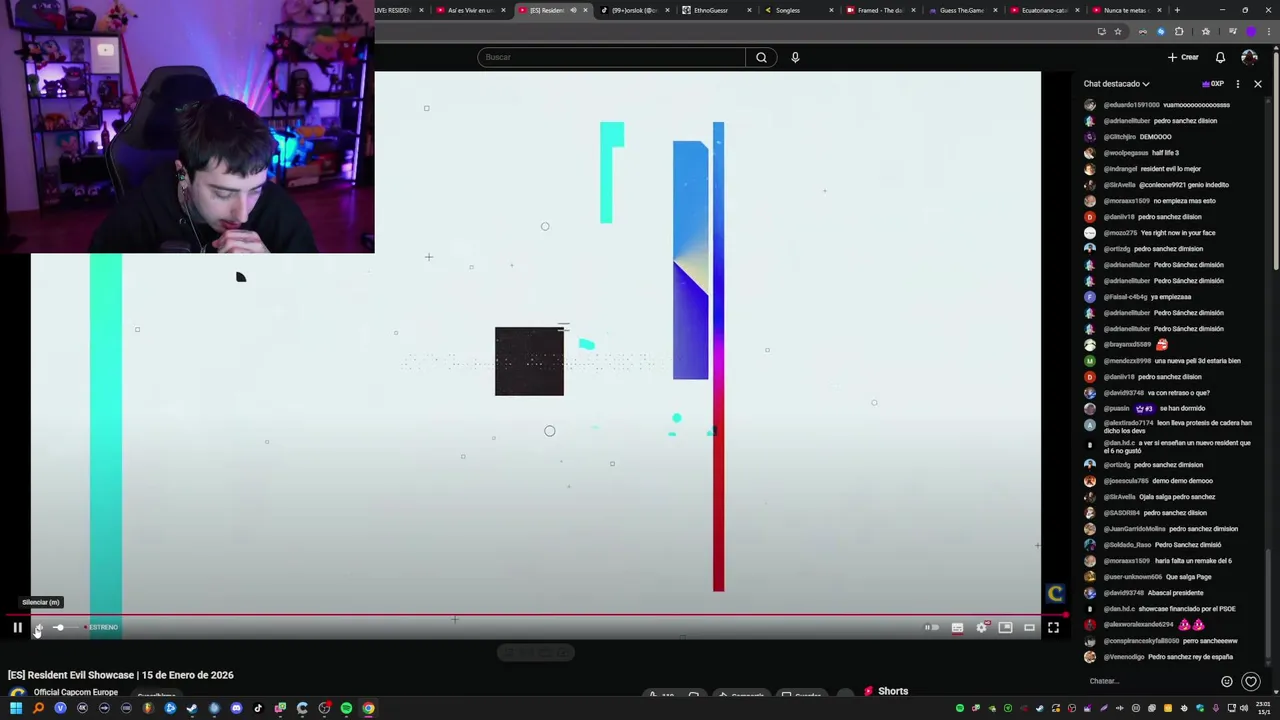
Task: Click the 'Chatear...' message input field
Action: coord(1150,681)
